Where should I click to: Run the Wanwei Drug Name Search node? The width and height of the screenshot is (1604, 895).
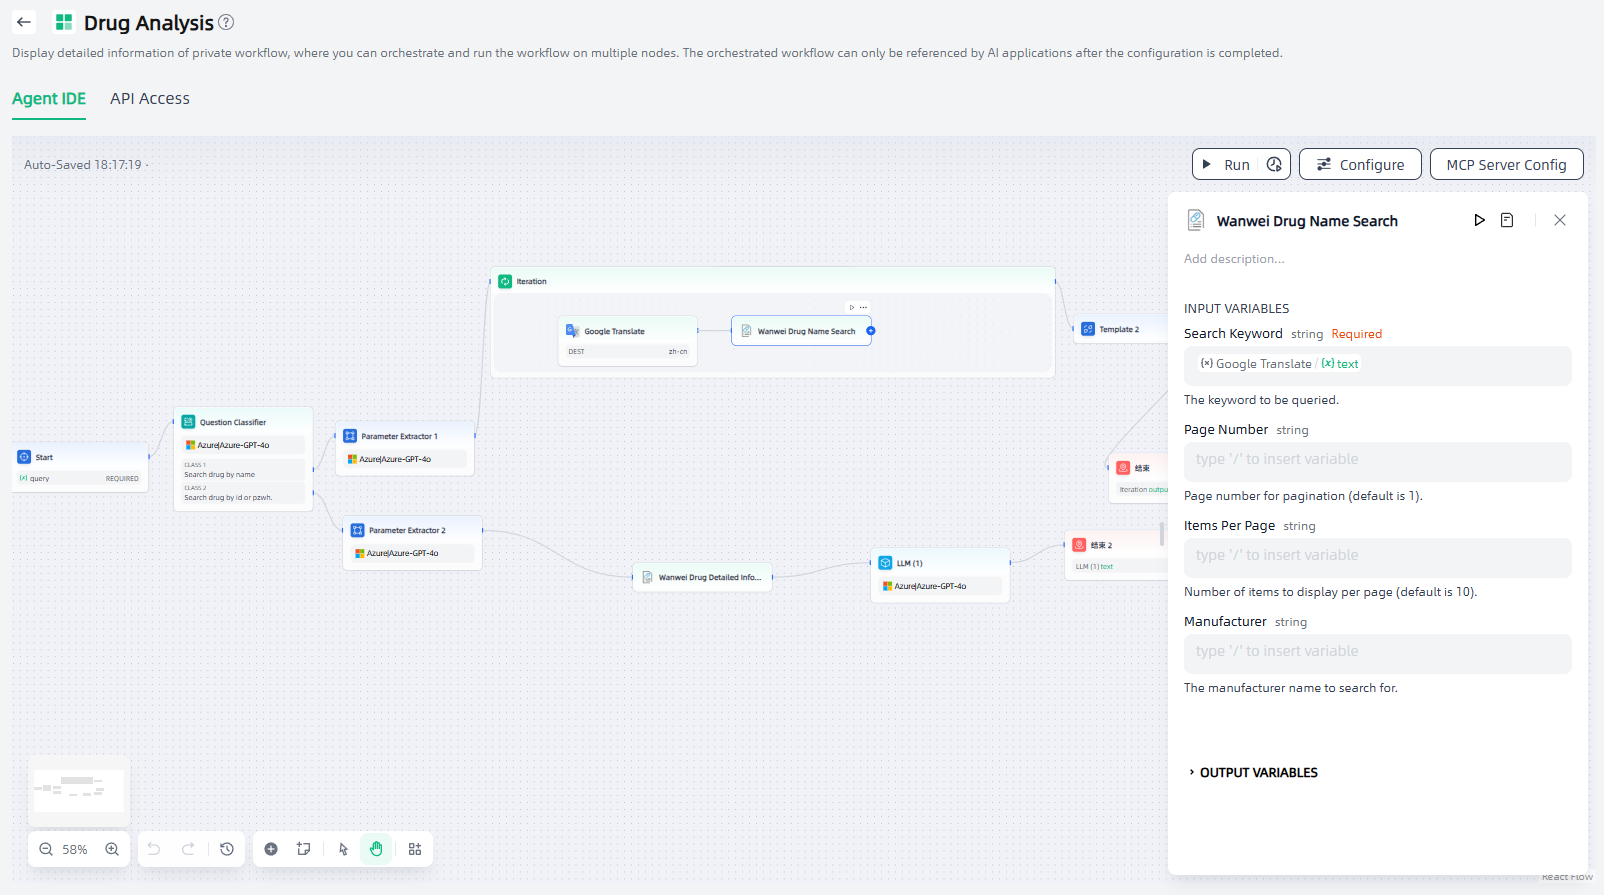click(1479, 220)
